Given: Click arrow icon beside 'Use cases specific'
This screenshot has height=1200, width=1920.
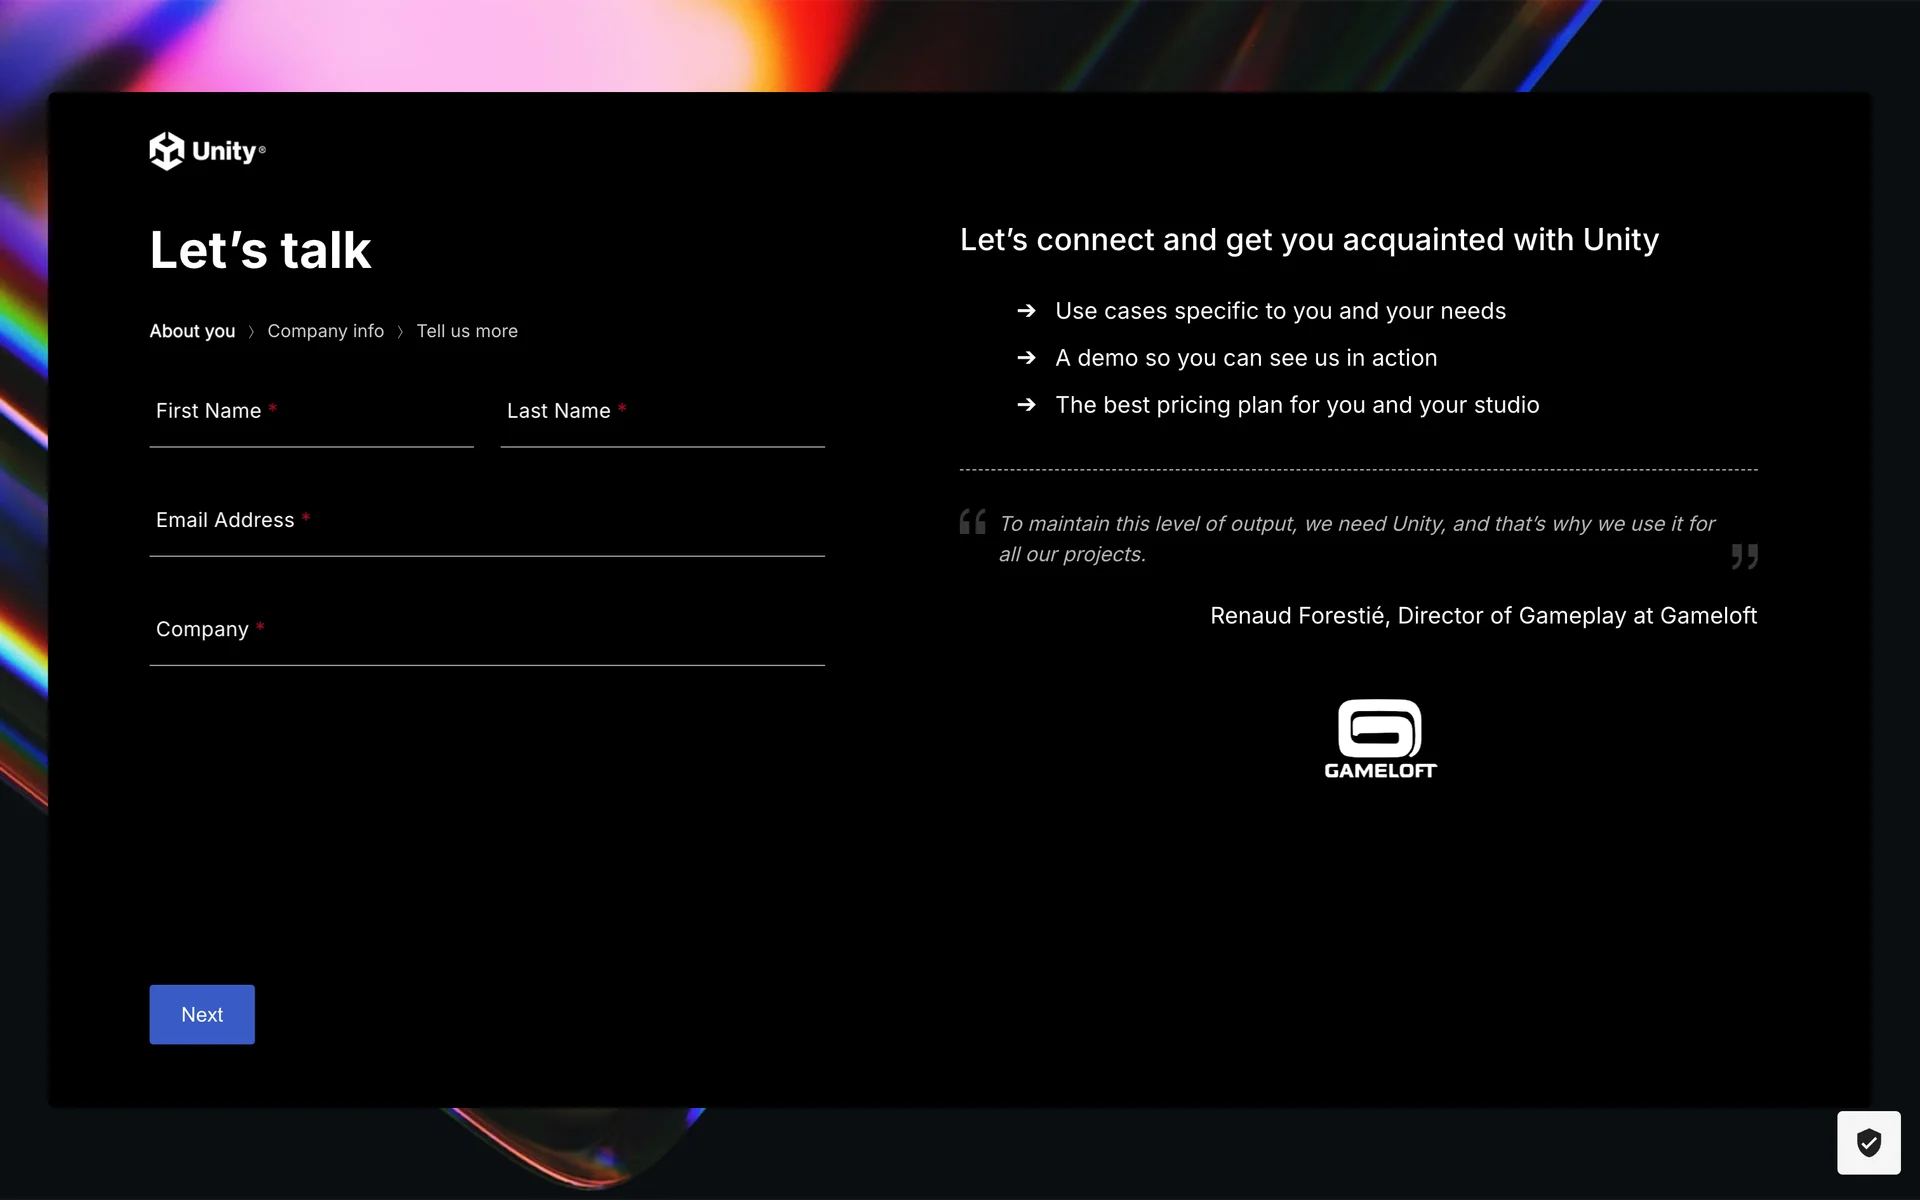Looking at the screenshot, I should pyautogui.click(x=1026, y=311).
